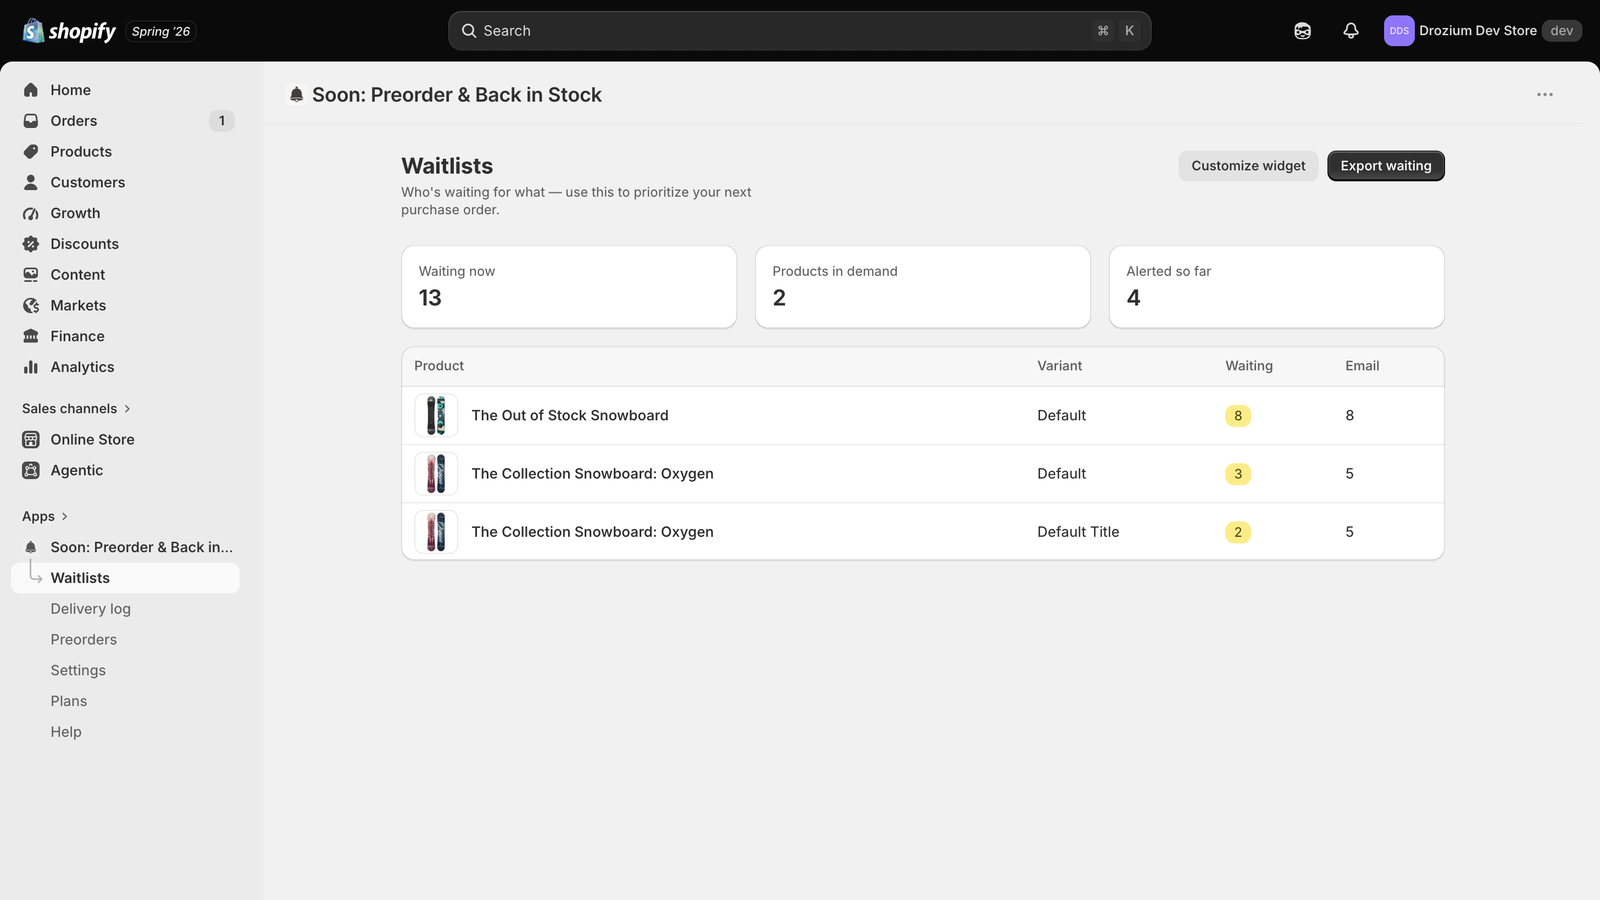Open the Agentic channel
Viewport: 1600px width, 900px height.
pos(125,471)
